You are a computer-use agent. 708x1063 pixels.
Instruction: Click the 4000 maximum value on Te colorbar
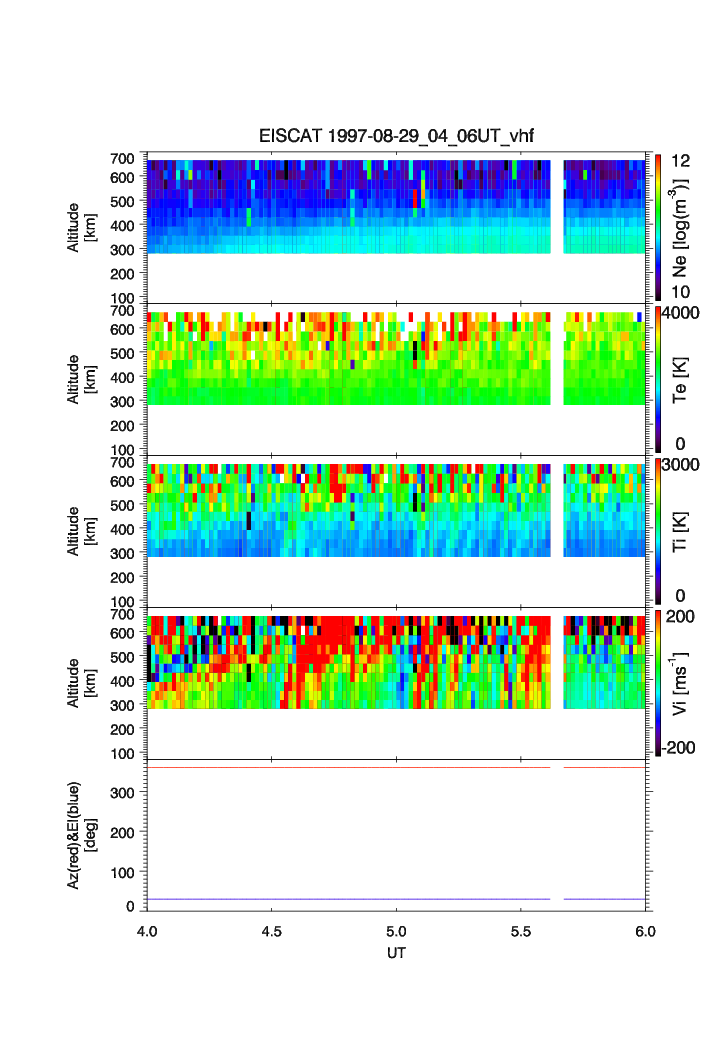(680, 313)
